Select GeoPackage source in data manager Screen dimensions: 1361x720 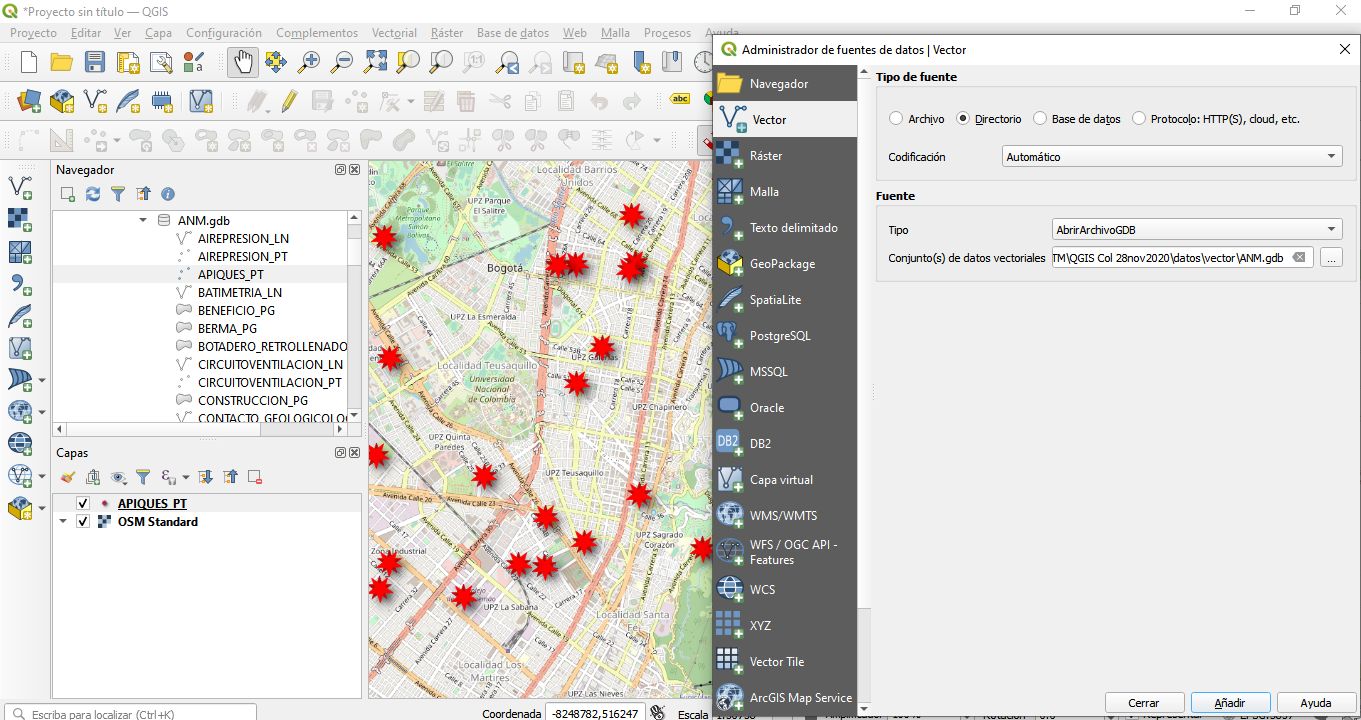pyautogui.click(x=785, y=264)
